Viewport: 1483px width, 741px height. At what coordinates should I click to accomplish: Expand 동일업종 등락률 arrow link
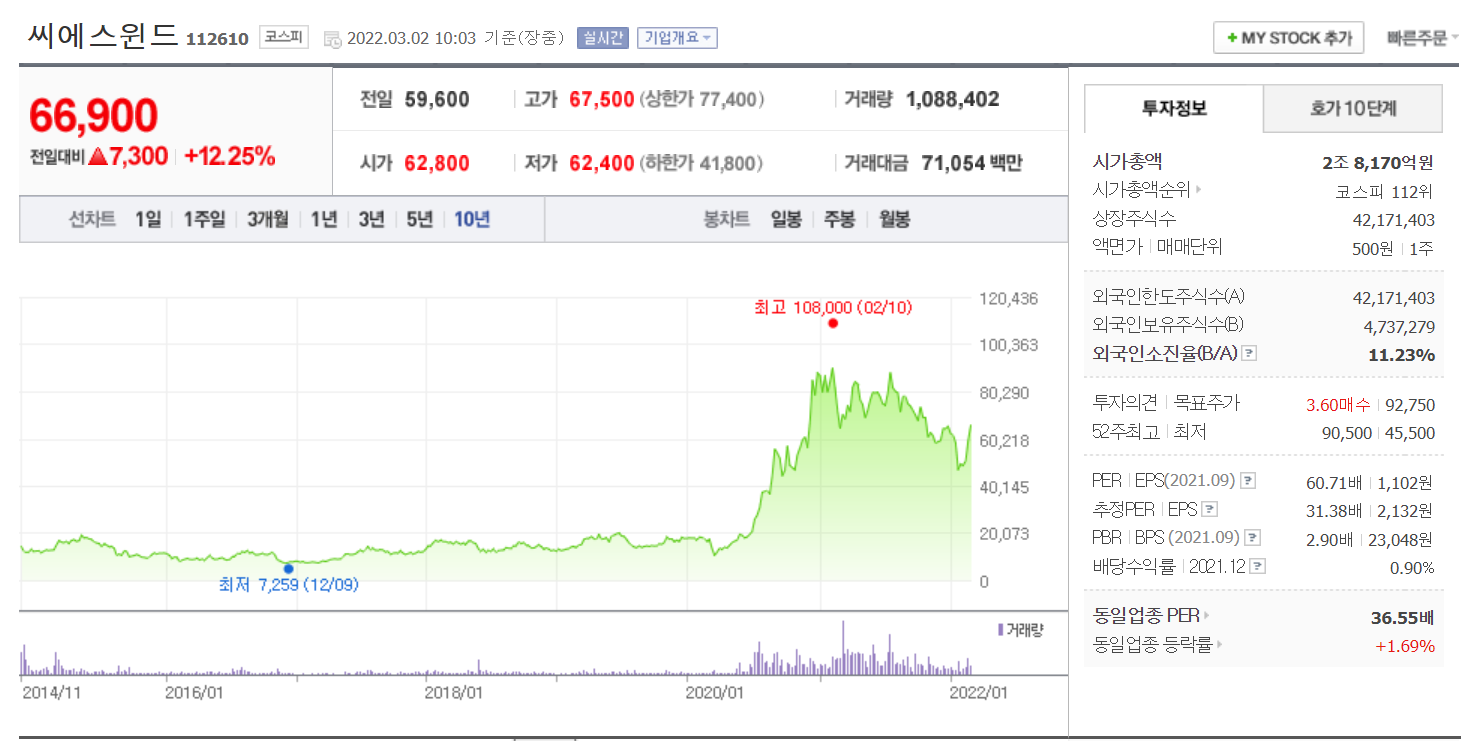(1220, 645)
